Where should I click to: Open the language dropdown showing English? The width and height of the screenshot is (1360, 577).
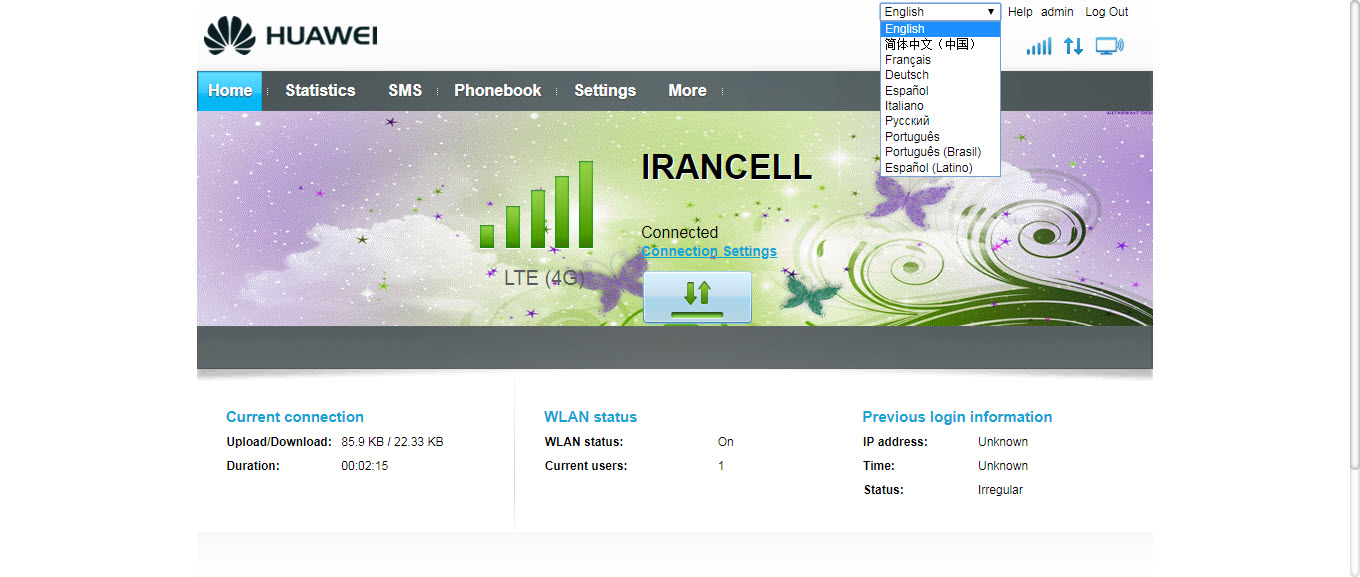point(940,12)
